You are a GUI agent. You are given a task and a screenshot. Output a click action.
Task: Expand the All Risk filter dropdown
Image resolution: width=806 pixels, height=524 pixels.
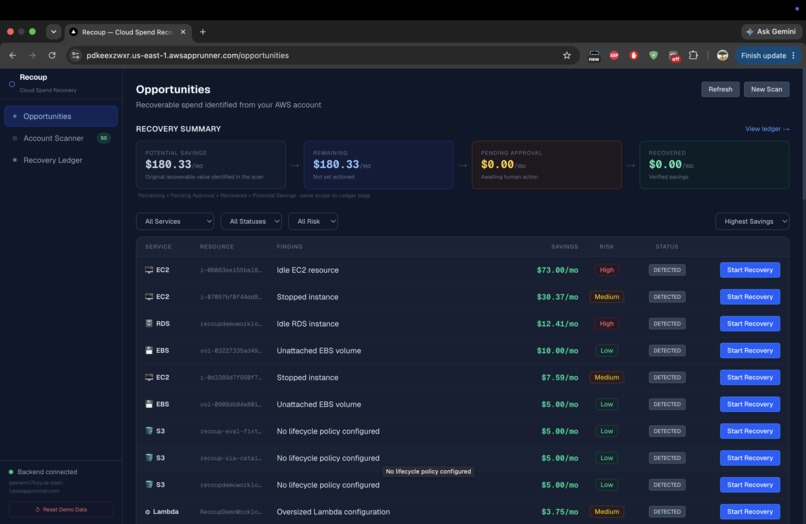pos(313,222)
